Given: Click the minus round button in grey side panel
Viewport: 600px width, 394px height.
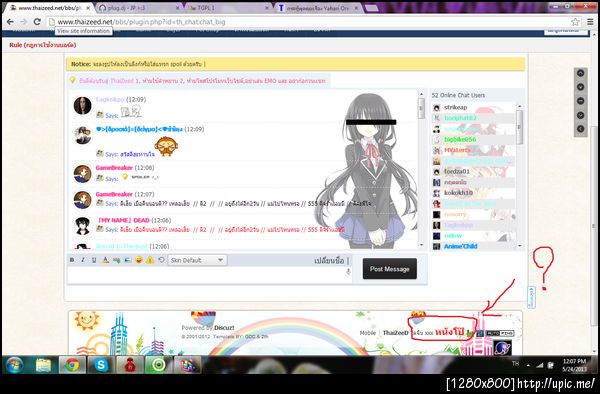Looking at the screenshot, I should tap(580, 101).
